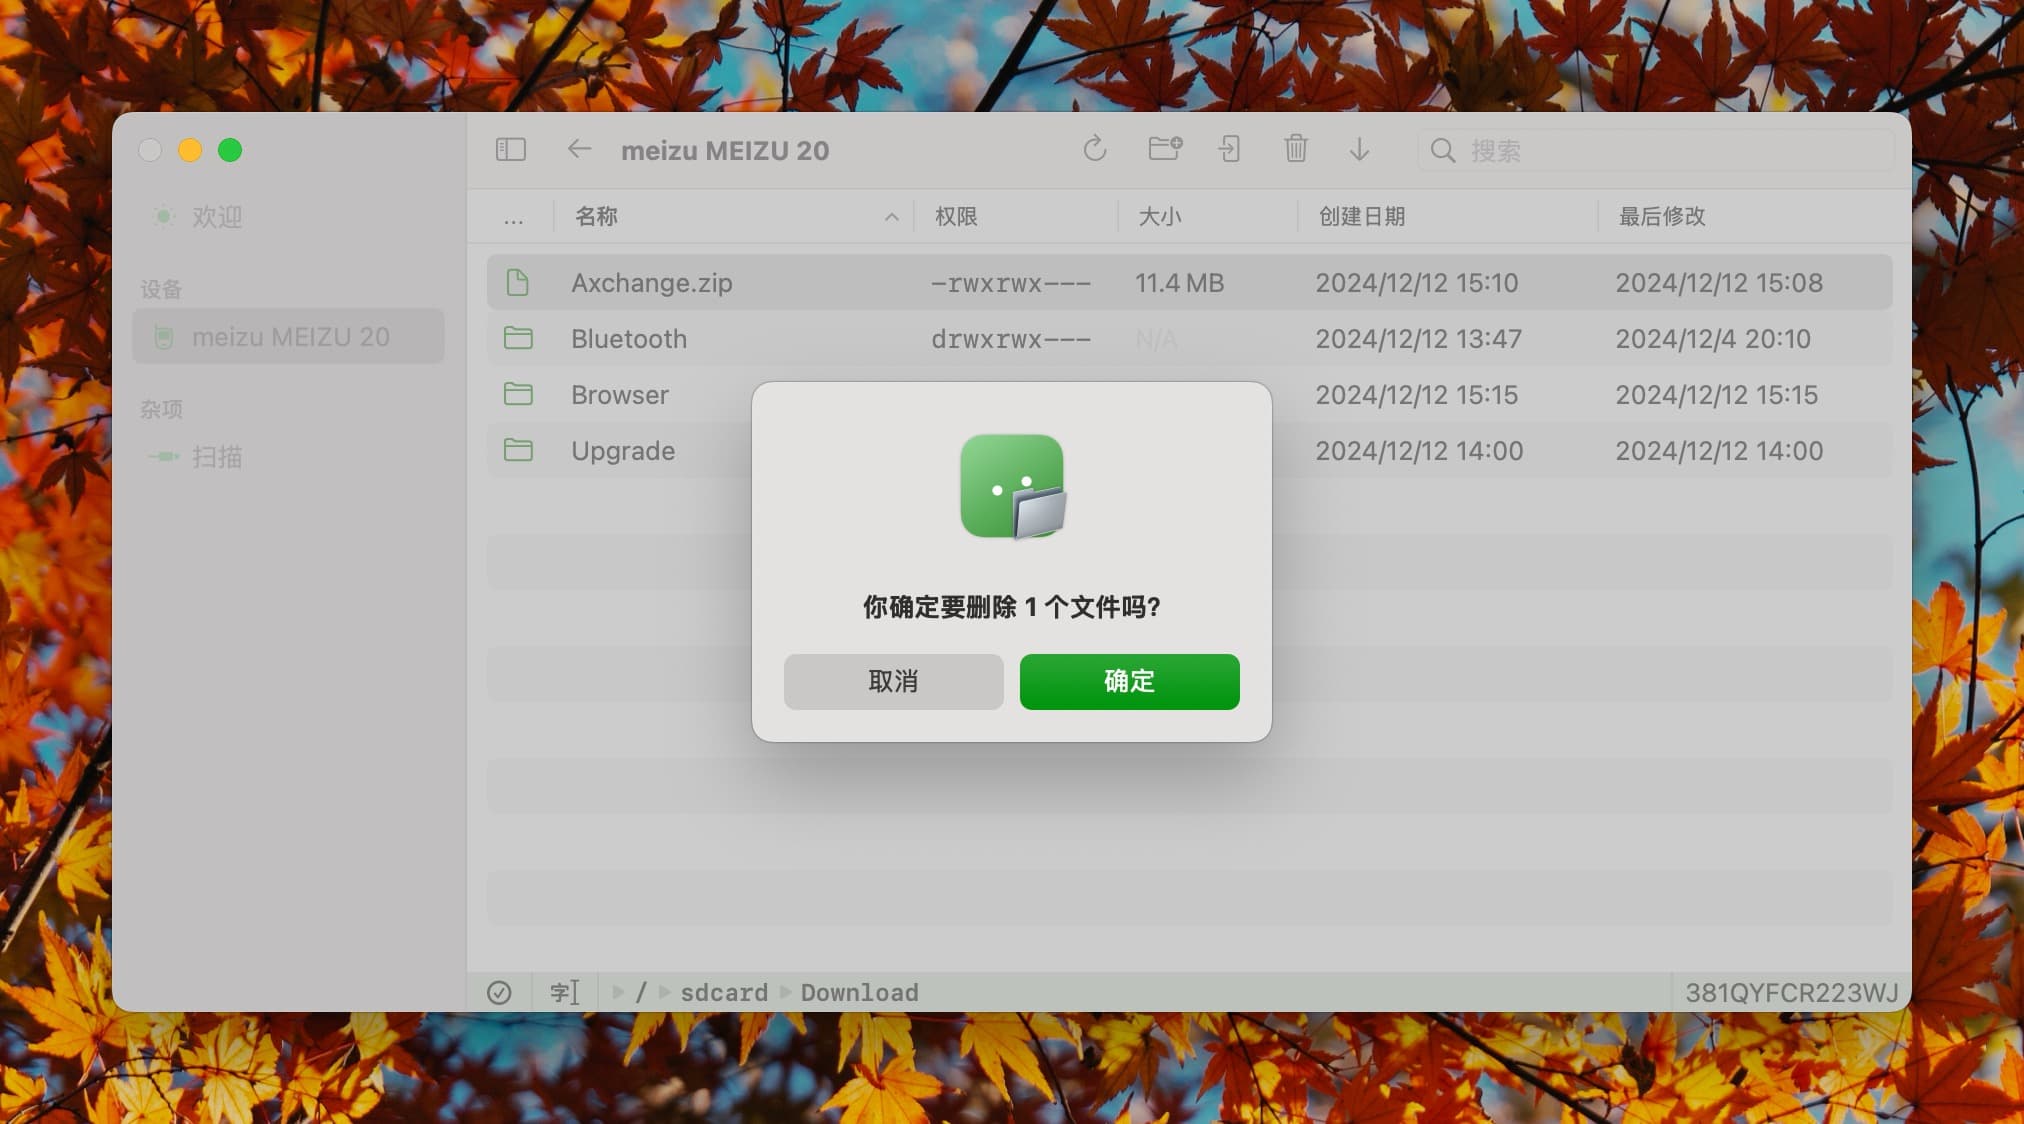
Task: Go back using the left arrow icon
Action: click(579, 150)
